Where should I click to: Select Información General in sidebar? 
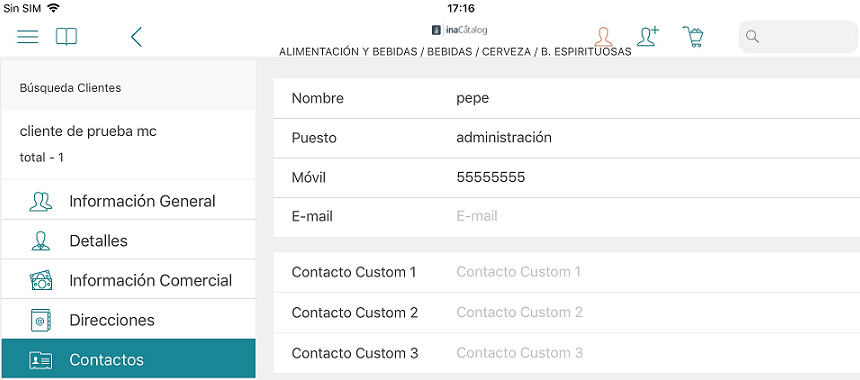tap(129, 201)
